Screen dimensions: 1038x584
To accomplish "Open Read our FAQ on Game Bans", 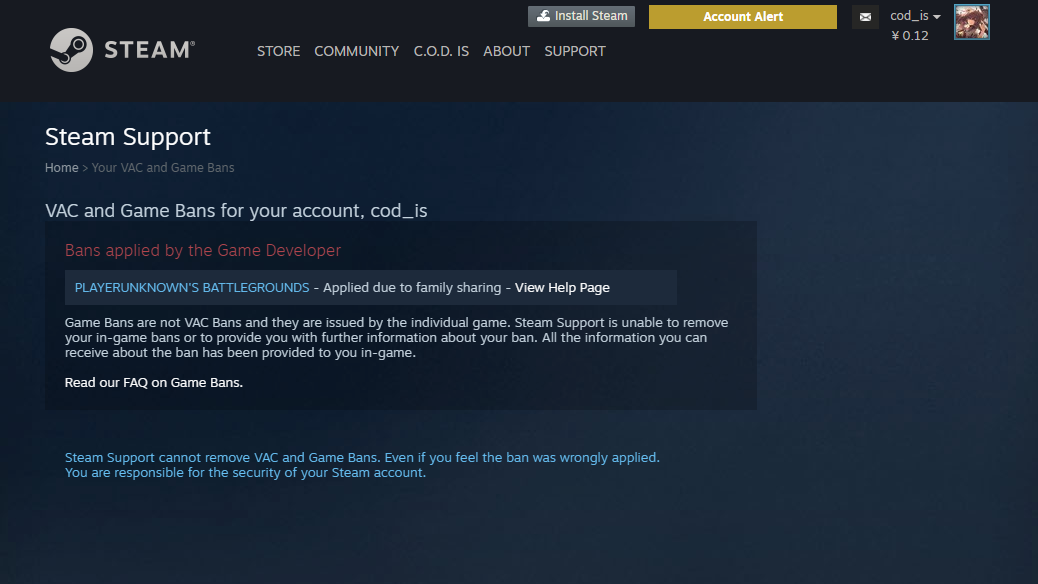I will coord(154,382).
